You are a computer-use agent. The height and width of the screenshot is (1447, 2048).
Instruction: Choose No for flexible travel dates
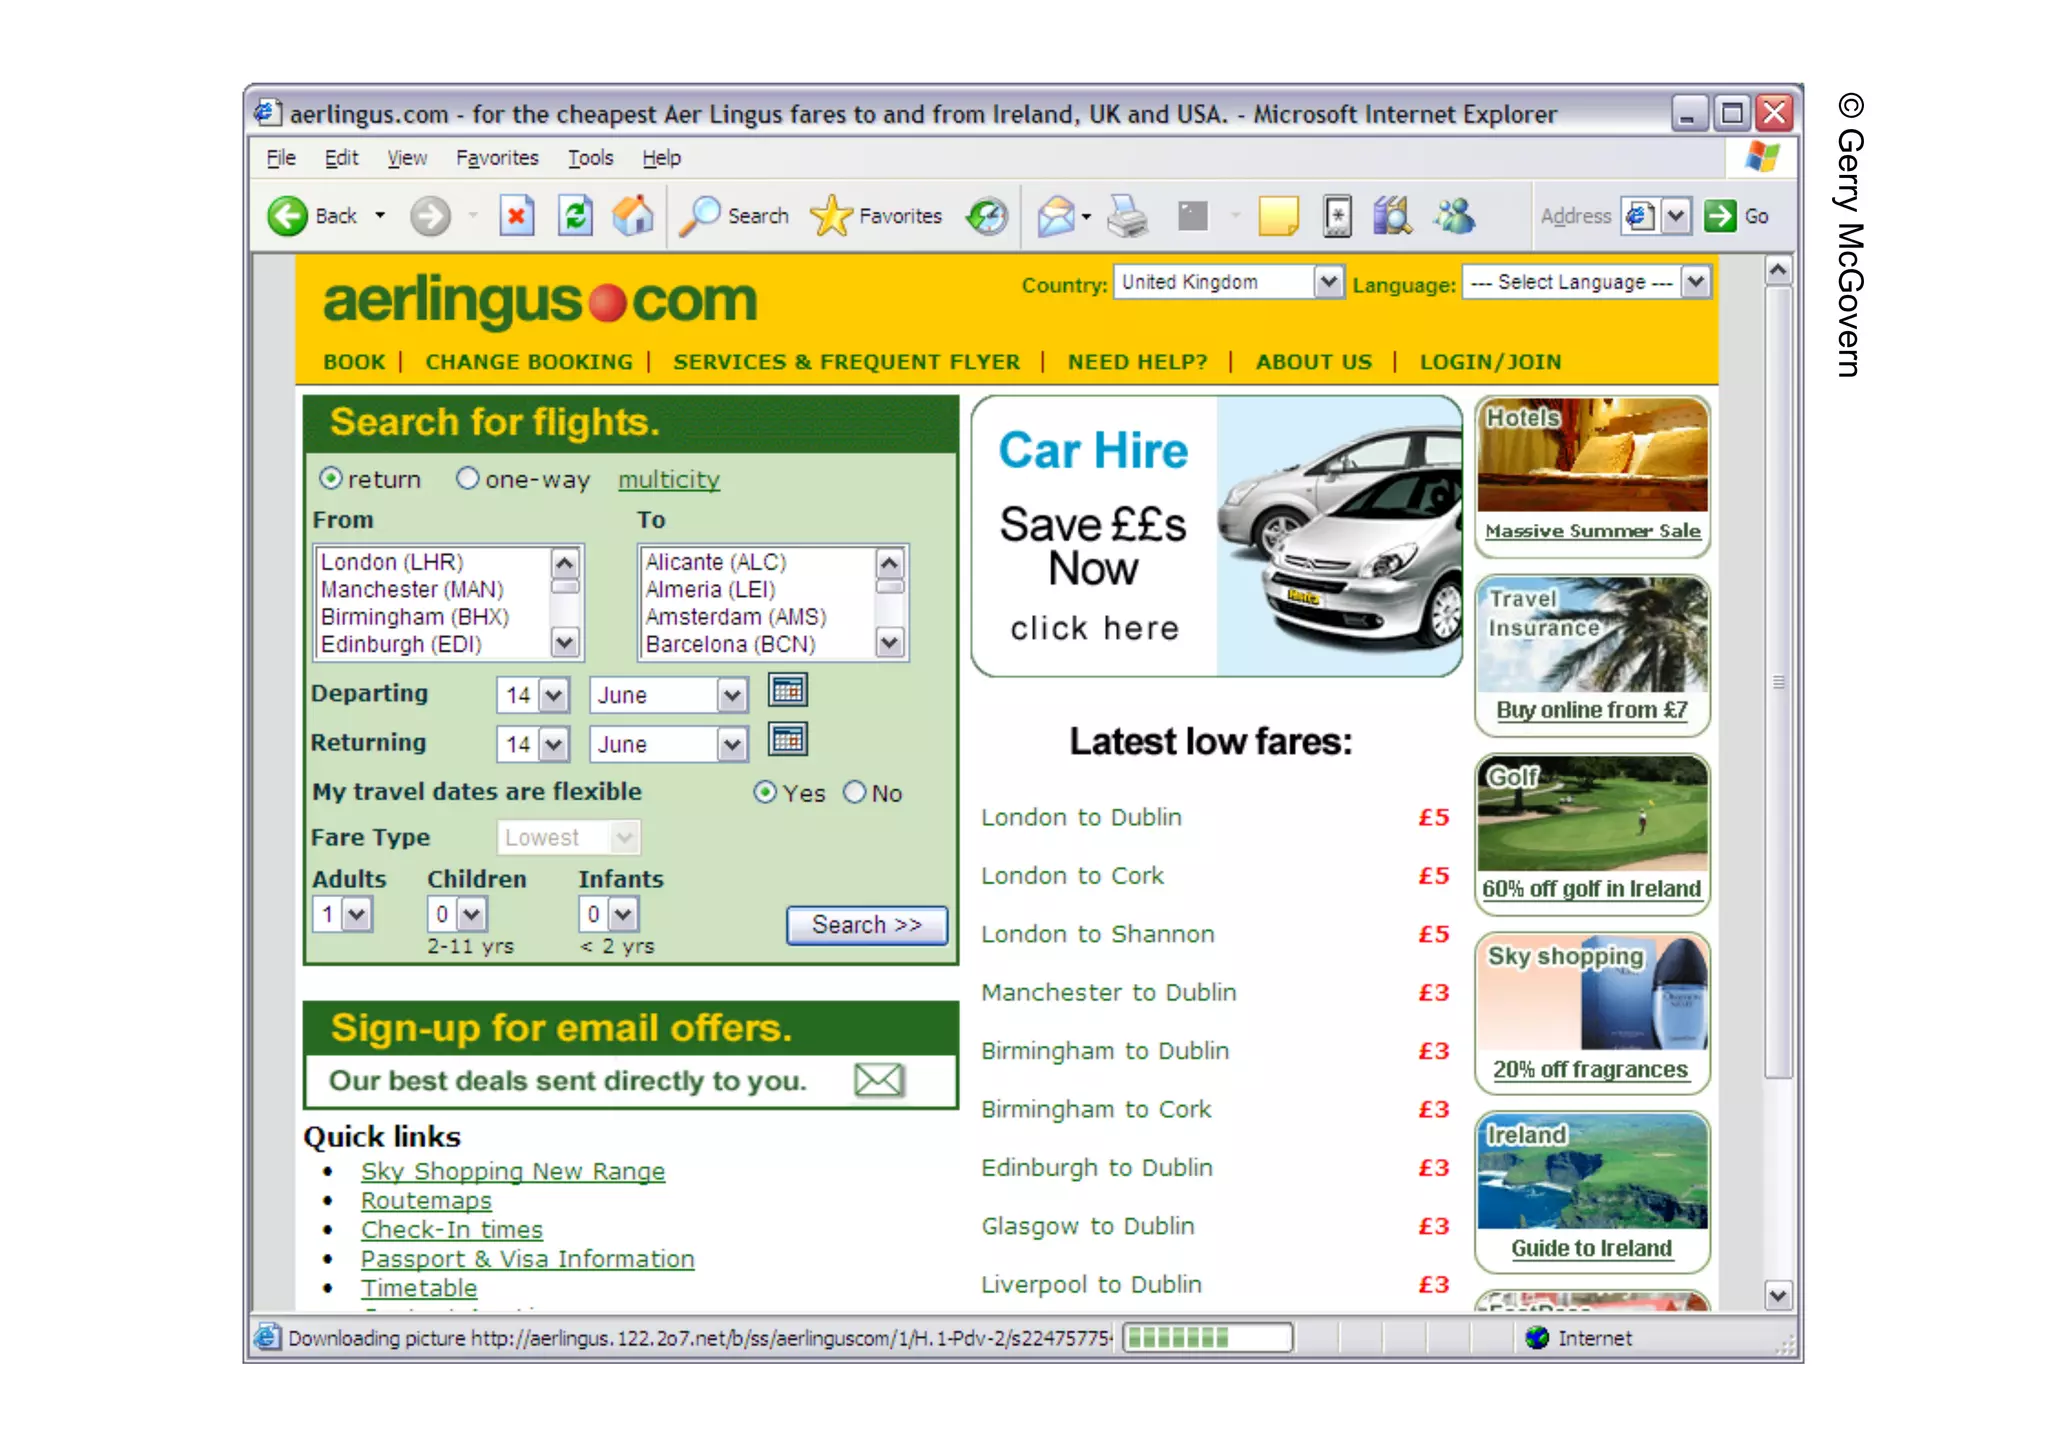[854, 793]
